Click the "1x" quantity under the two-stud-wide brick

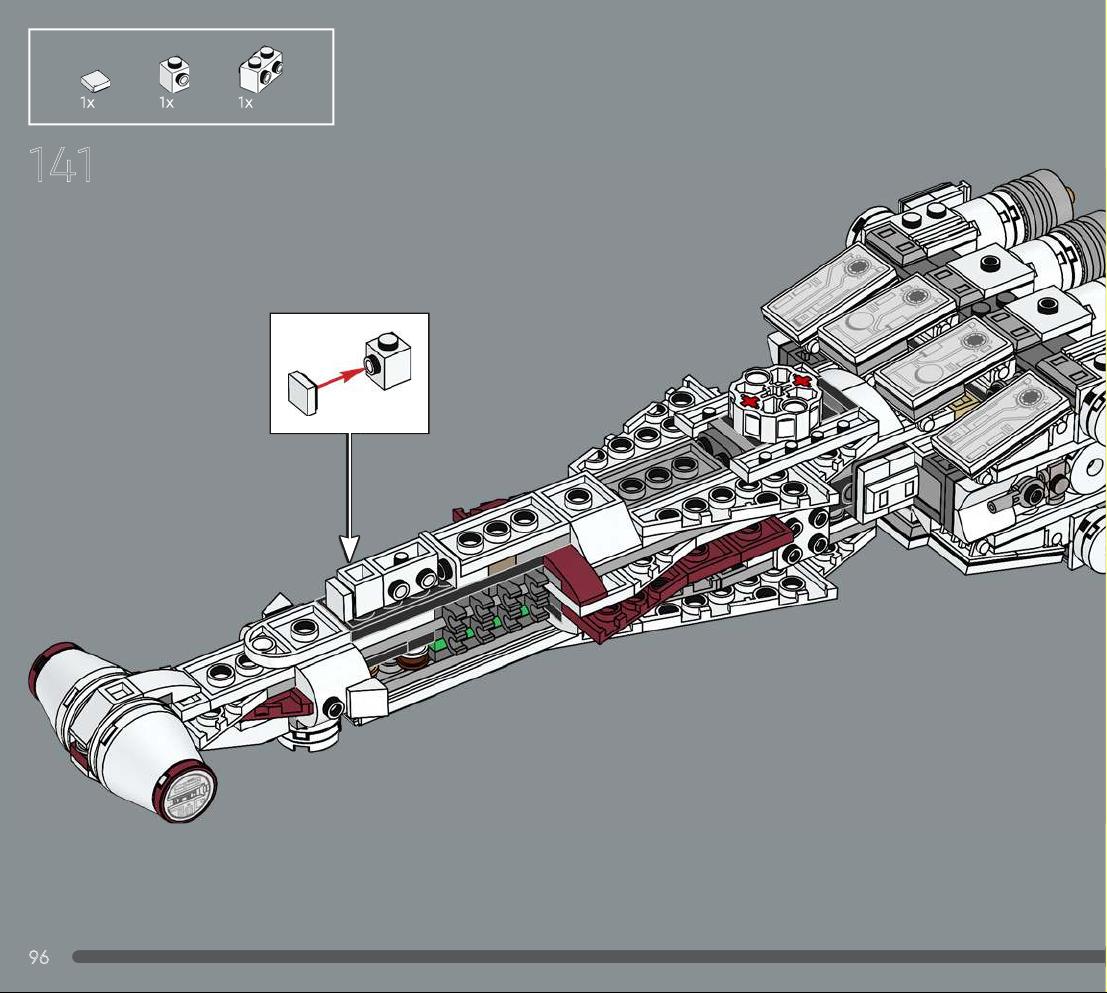pyautogui.click(x=246, y=103)
